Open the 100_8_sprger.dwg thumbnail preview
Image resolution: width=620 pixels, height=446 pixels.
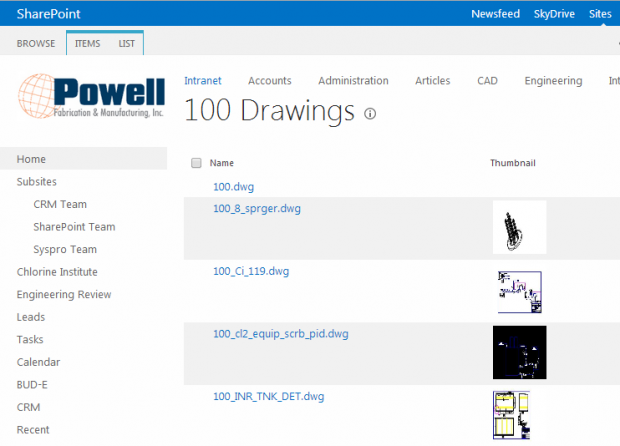(x=519, y=228)
